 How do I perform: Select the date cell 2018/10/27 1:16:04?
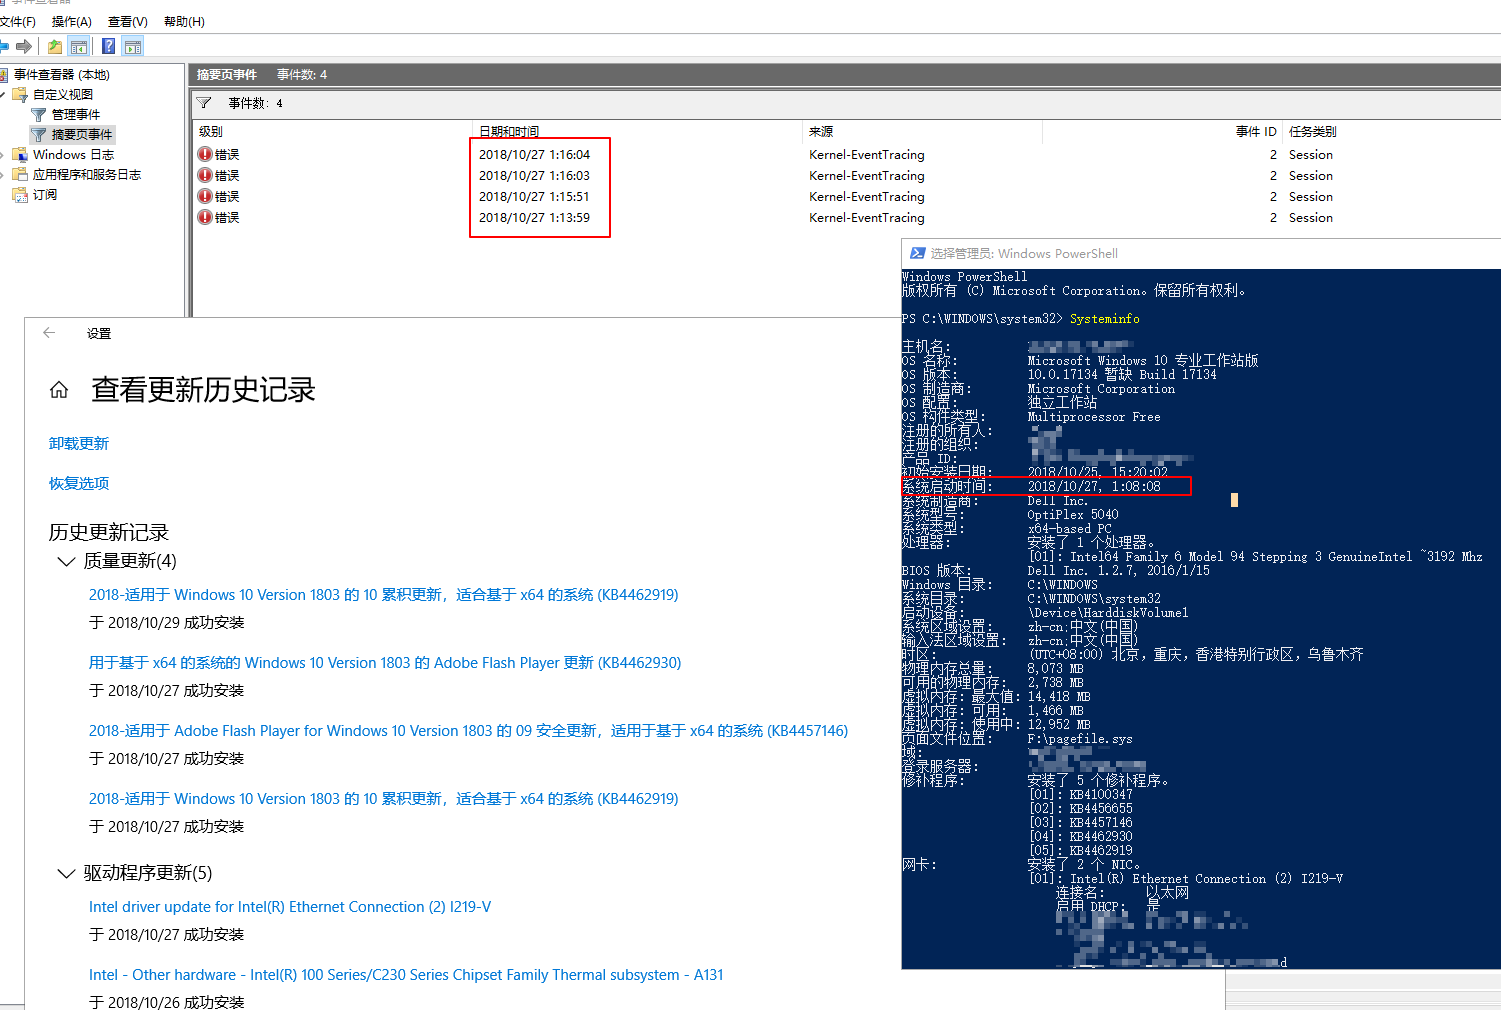pos(534,154)
